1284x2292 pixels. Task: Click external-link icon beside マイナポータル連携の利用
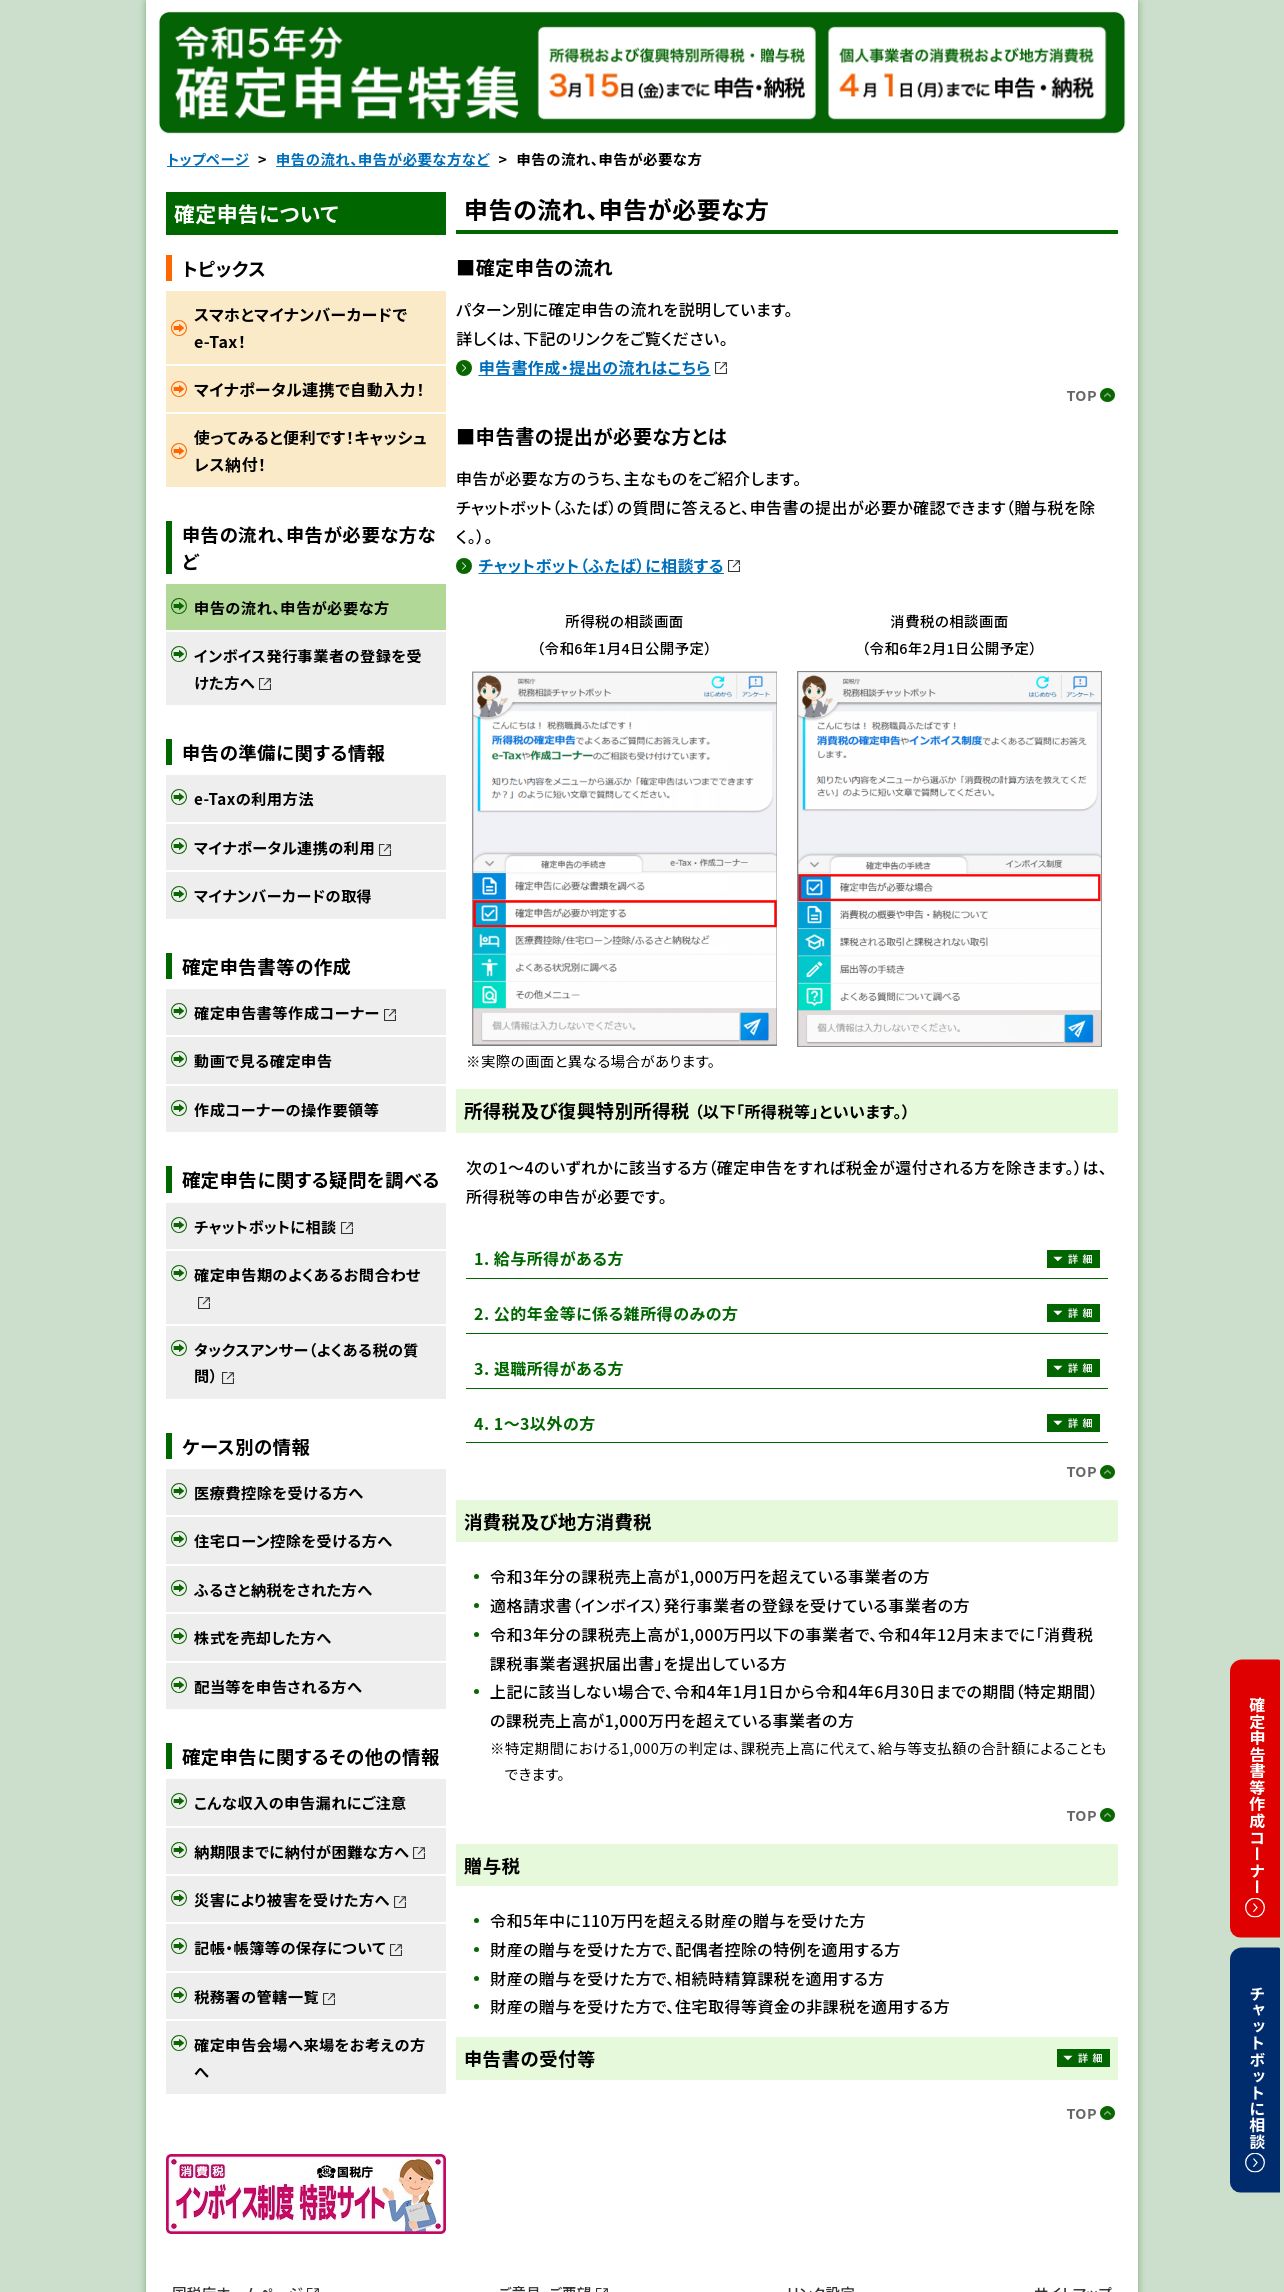pos(385,850)
